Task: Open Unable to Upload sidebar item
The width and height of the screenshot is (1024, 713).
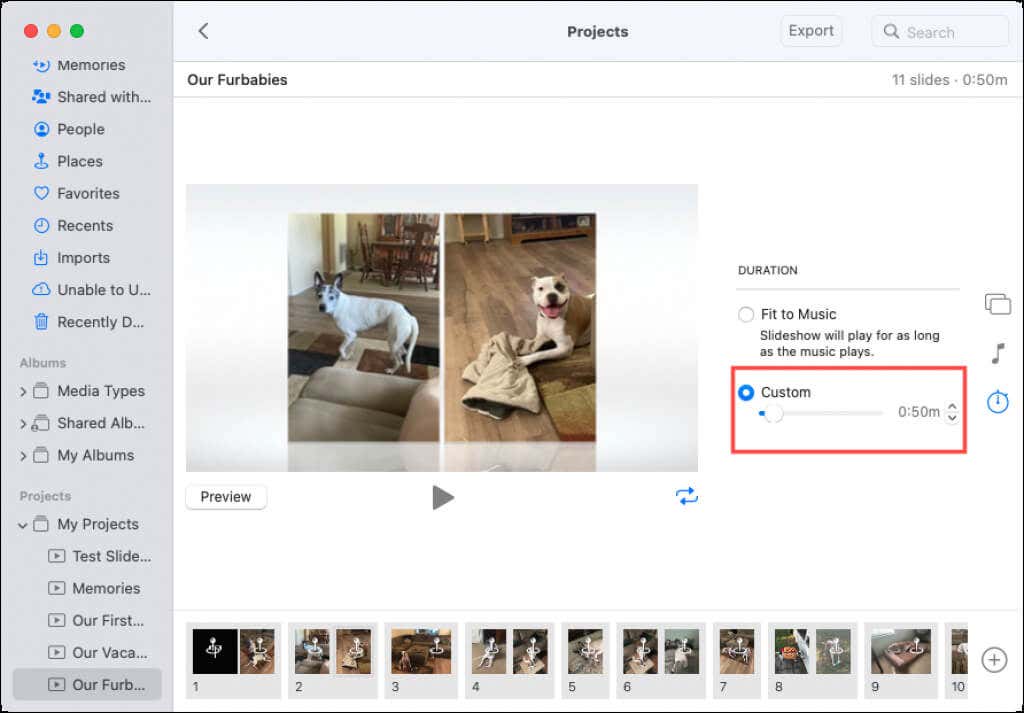Action: [88, 289]
